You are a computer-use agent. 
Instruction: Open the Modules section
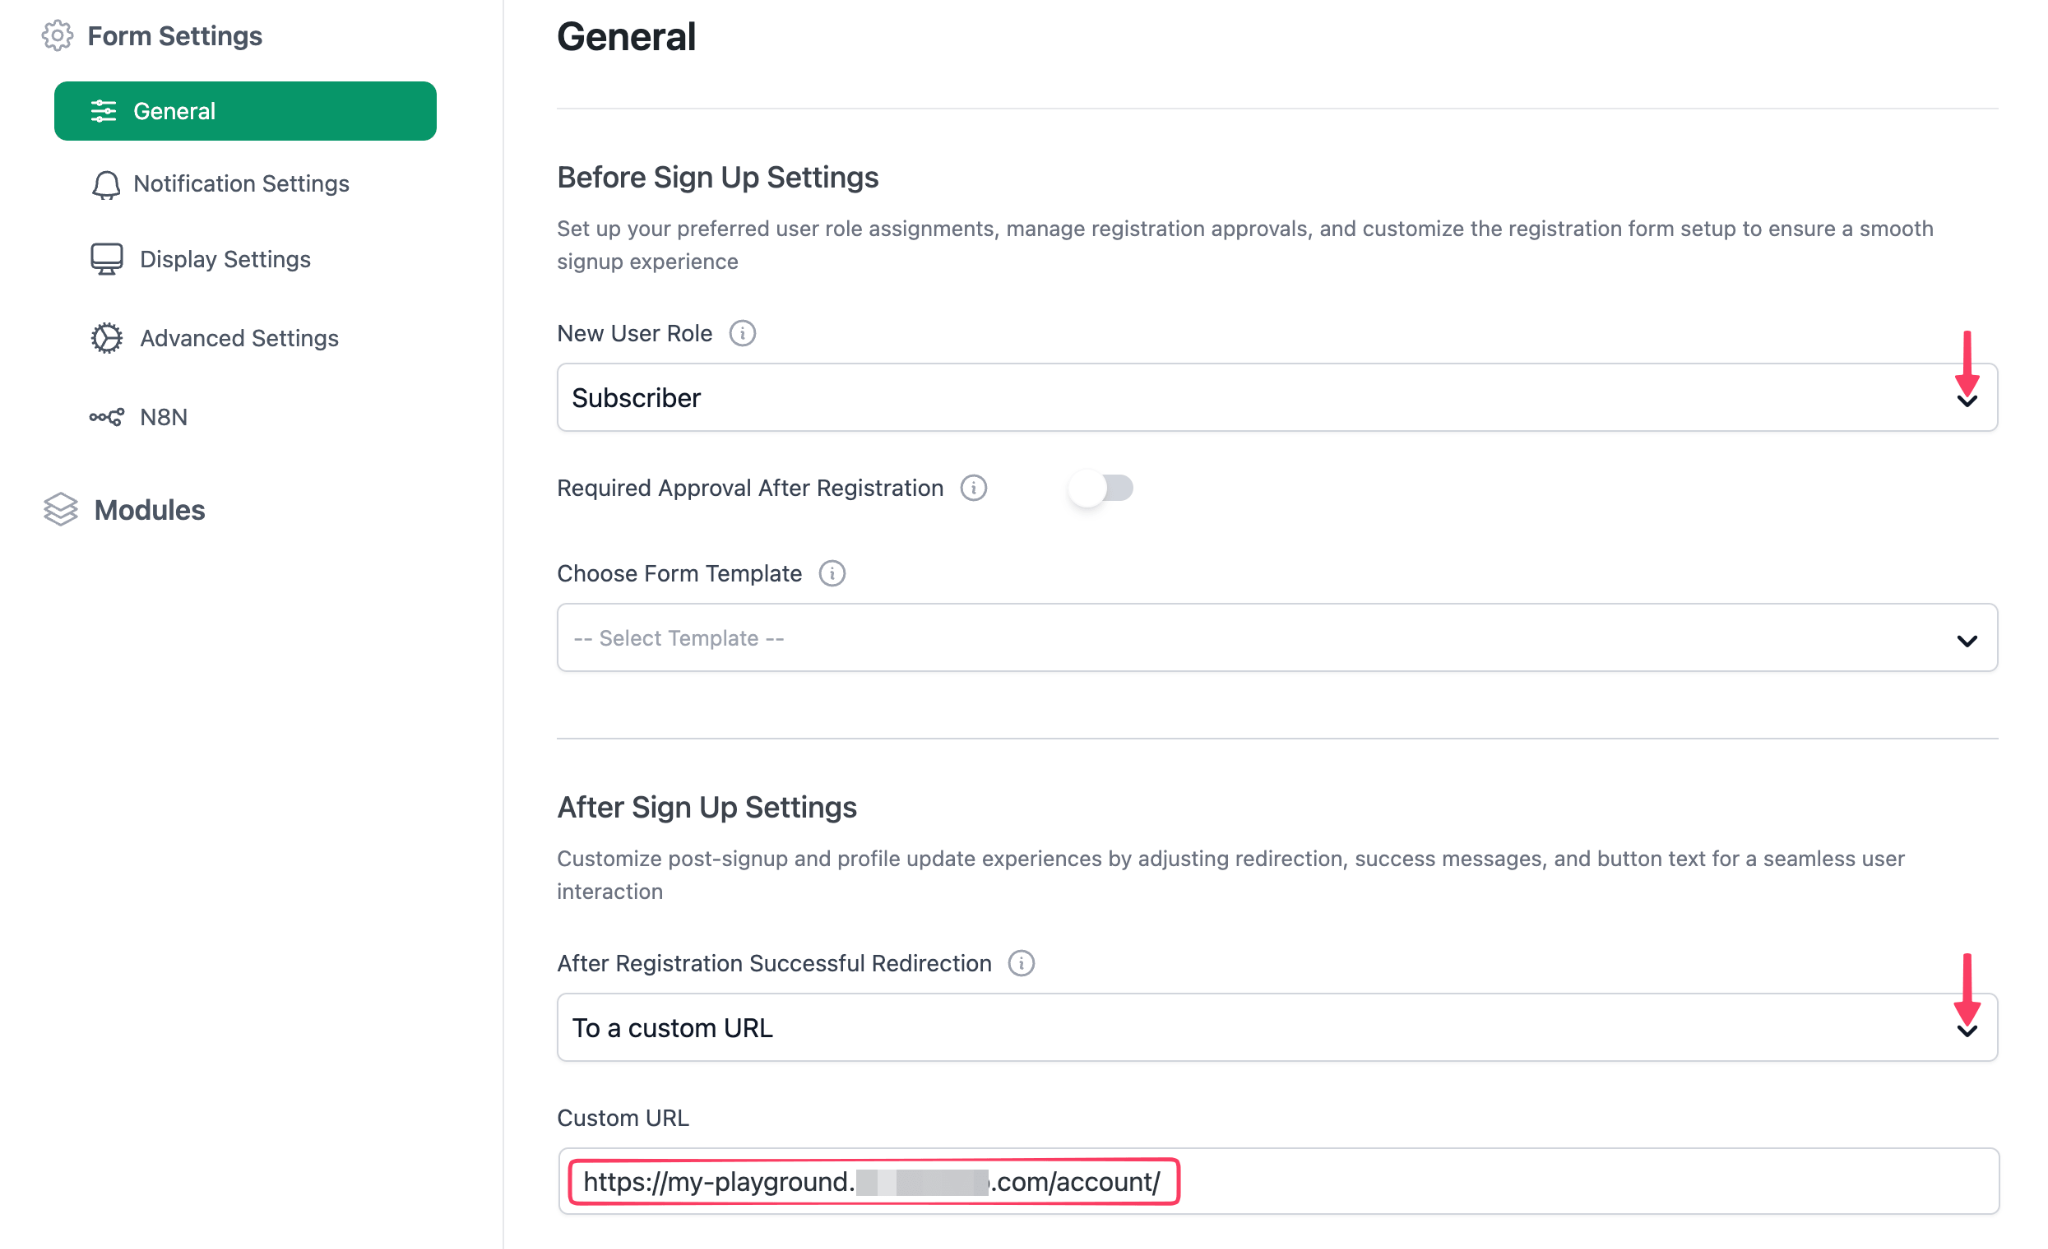[149, 510]
